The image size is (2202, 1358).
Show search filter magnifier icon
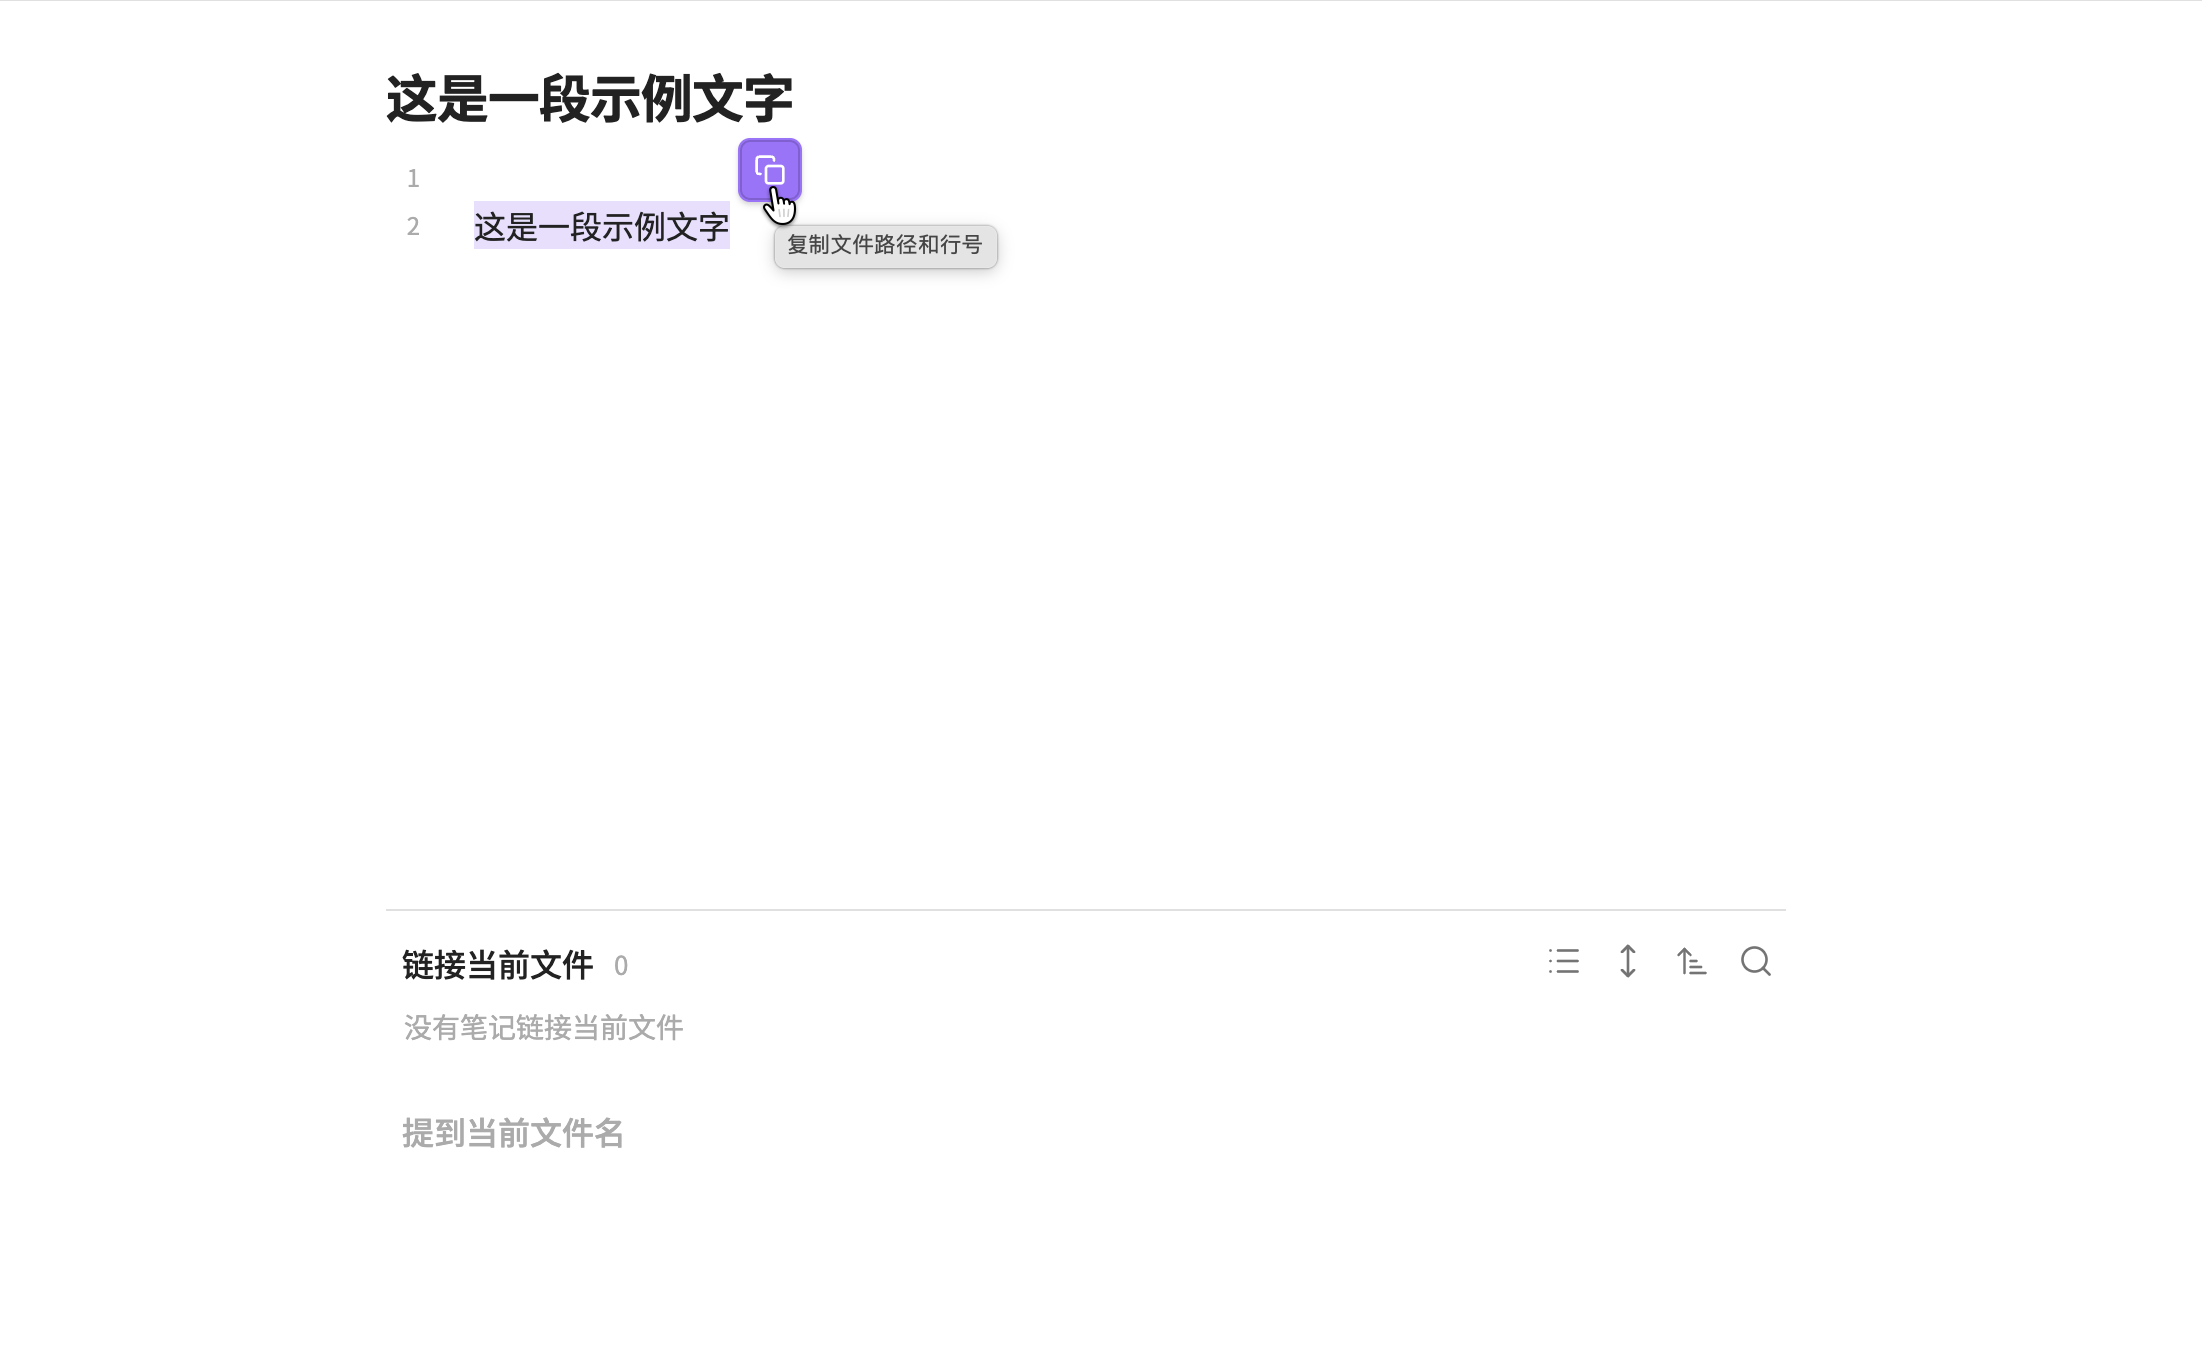(x=1756, y=962)
